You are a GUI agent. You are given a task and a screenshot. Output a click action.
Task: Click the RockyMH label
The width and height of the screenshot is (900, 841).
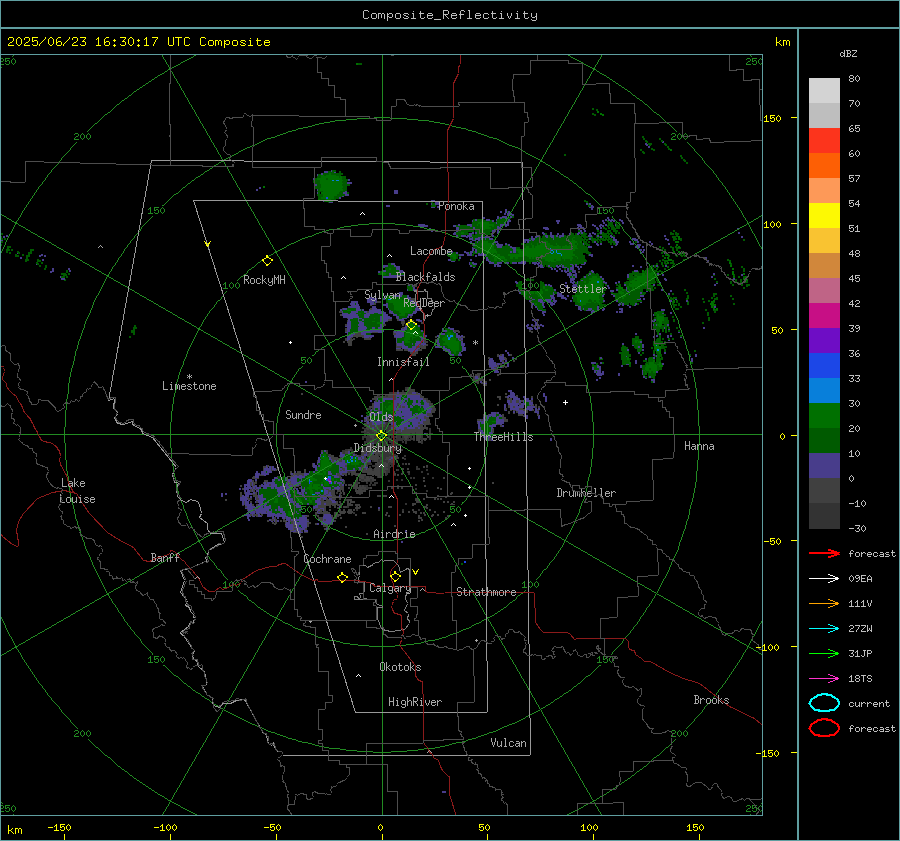pos(264,280)
